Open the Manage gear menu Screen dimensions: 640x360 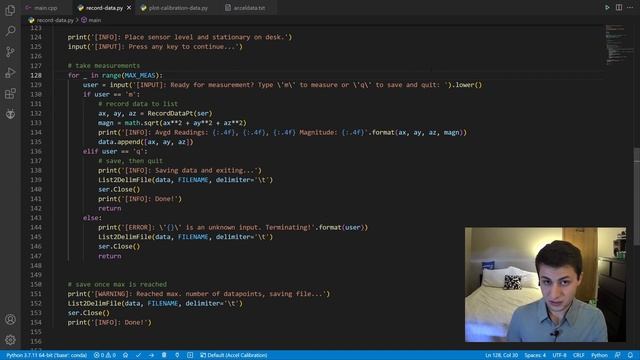coord(10,339)
